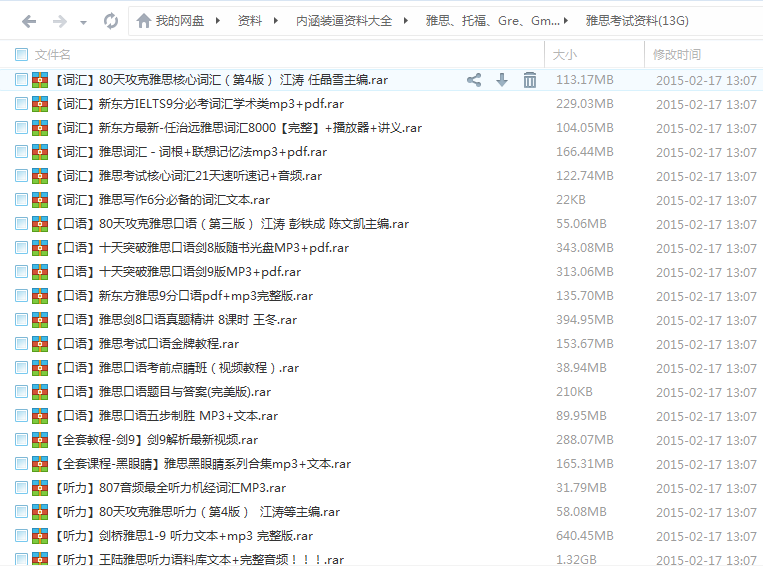Sort by 大小 column header
Viewport: 763px width, 574px height.
tap(565, 54)
